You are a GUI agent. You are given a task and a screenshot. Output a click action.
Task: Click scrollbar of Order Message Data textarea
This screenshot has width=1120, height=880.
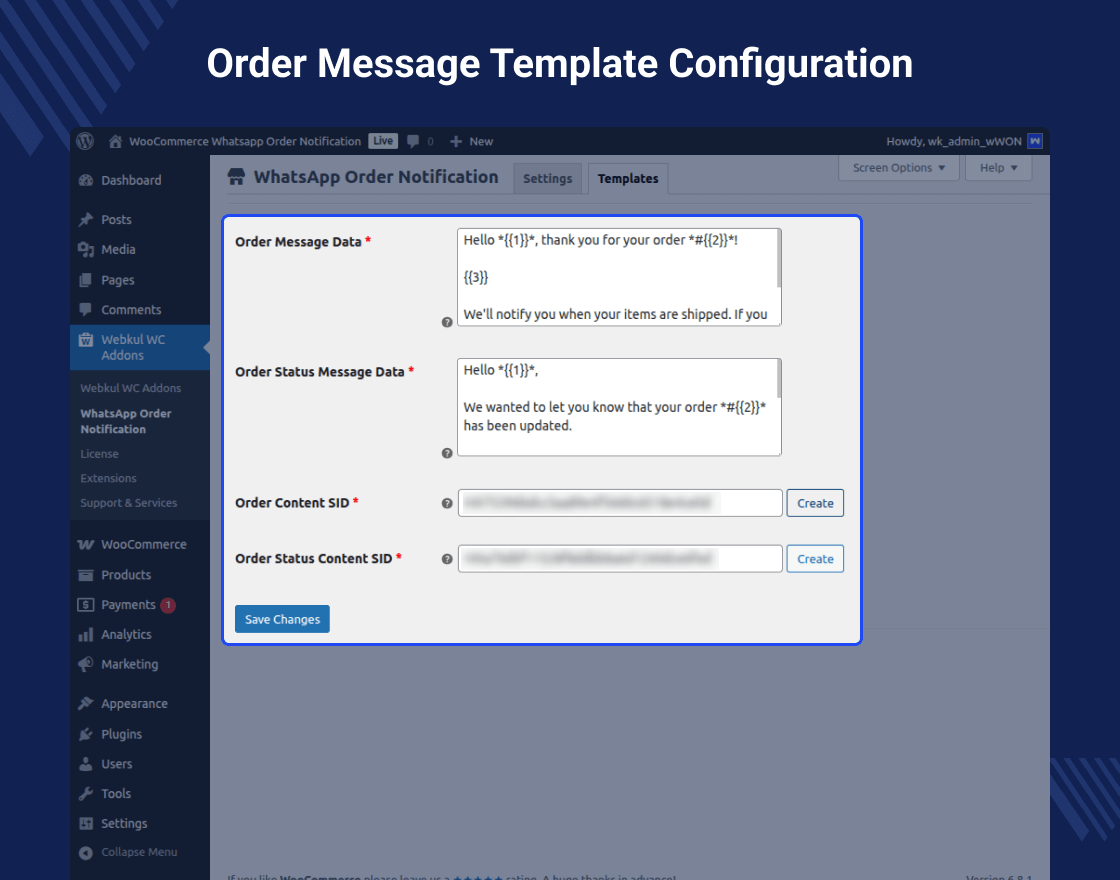pos(779,259)
